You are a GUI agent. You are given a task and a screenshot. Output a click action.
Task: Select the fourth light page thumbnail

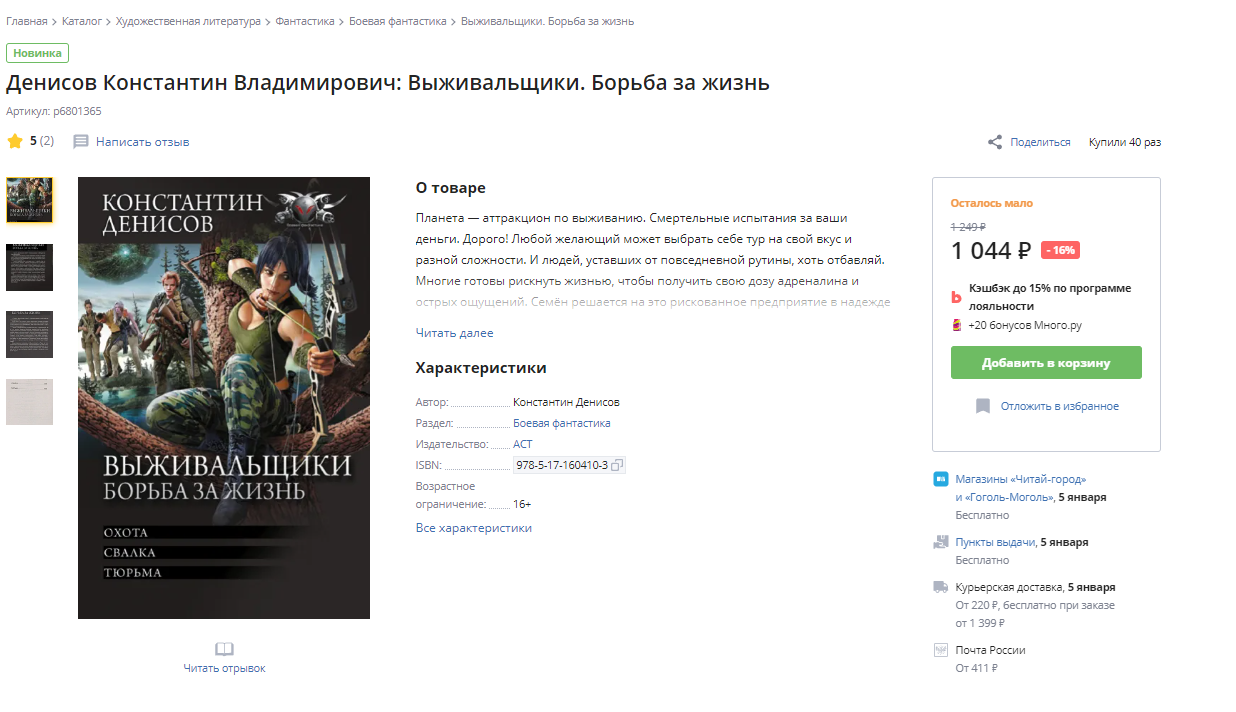point(29,402)
